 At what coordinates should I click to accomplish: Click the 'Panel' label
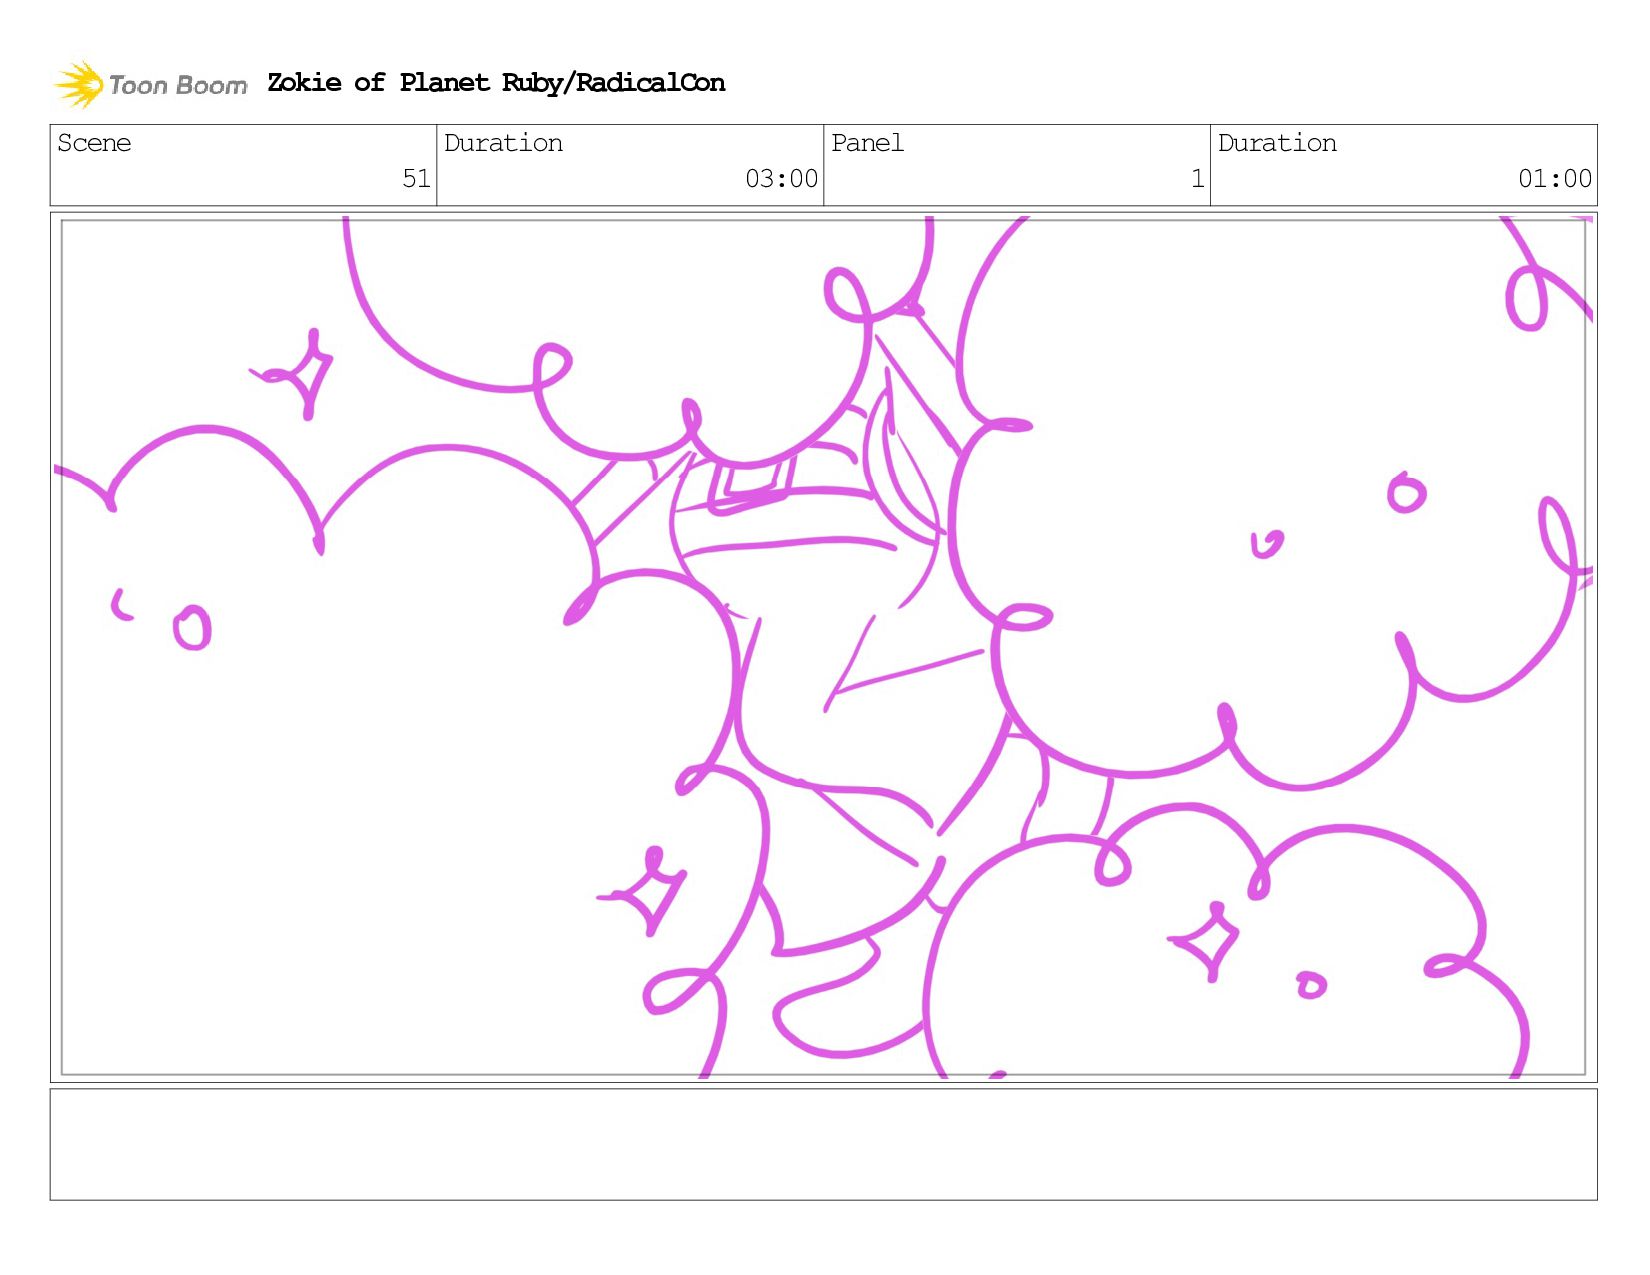[x=867, y=143]
